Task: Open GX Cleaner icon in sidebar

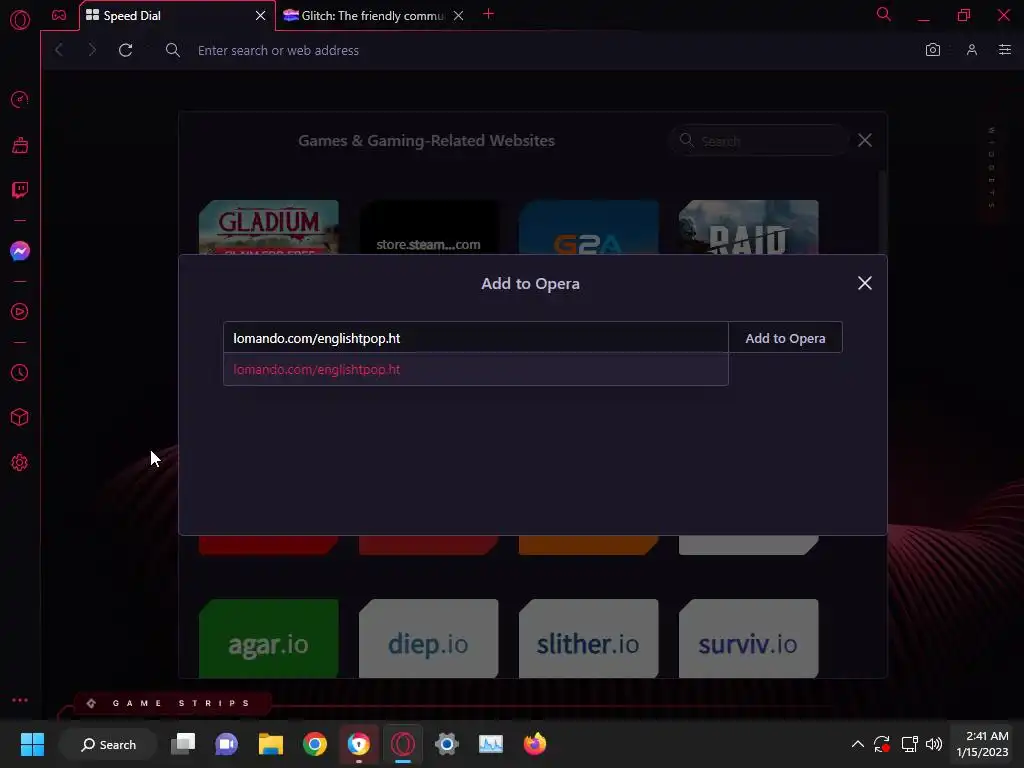Action: coord(20,145)
